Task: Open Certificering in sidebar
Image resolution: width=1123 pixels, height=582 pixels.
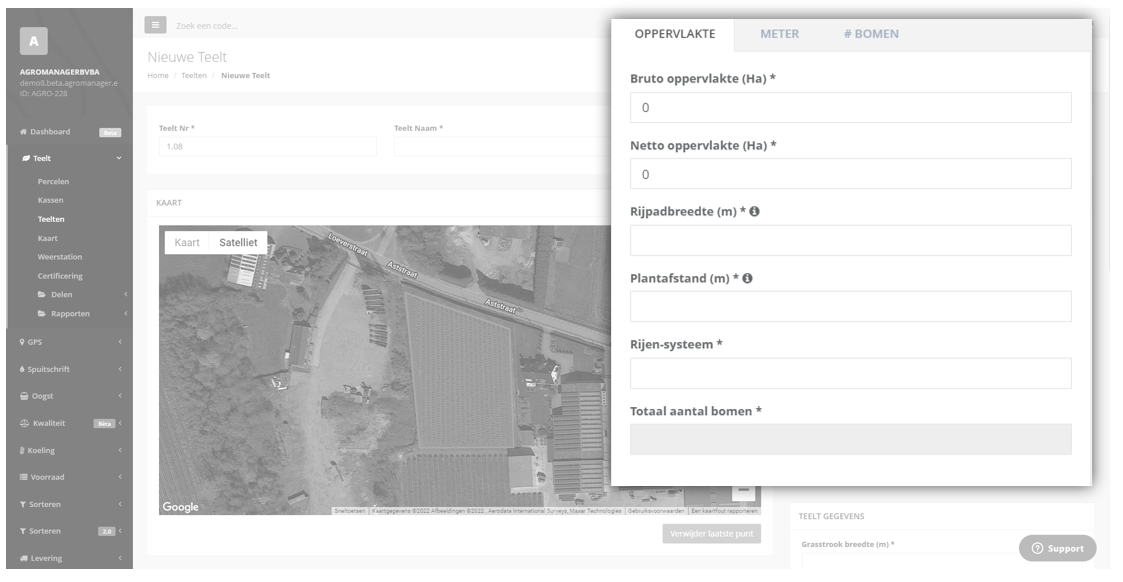Action: [x=60, y=276]
